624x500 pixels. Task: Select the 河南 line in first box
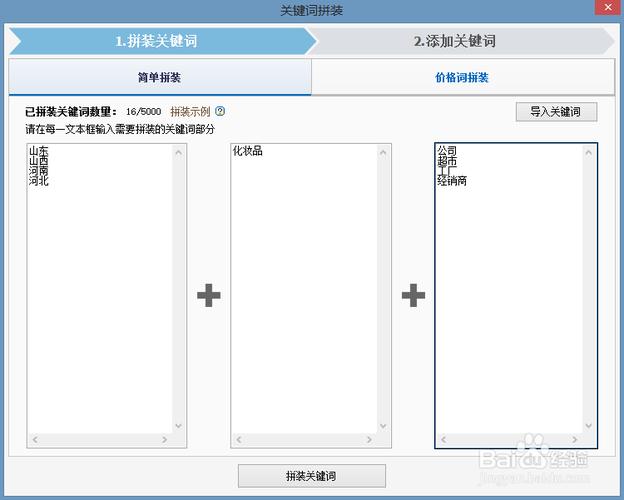pos(39,171)
